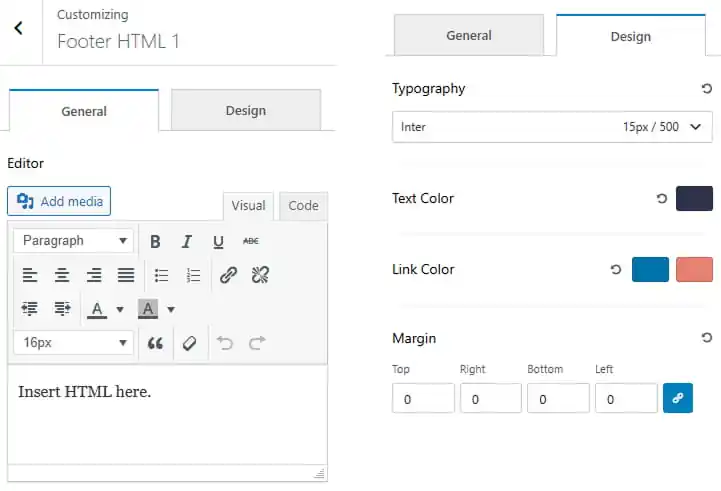Reset the Typography setting
The image size is (721, 491).
(x=707, y=88)
